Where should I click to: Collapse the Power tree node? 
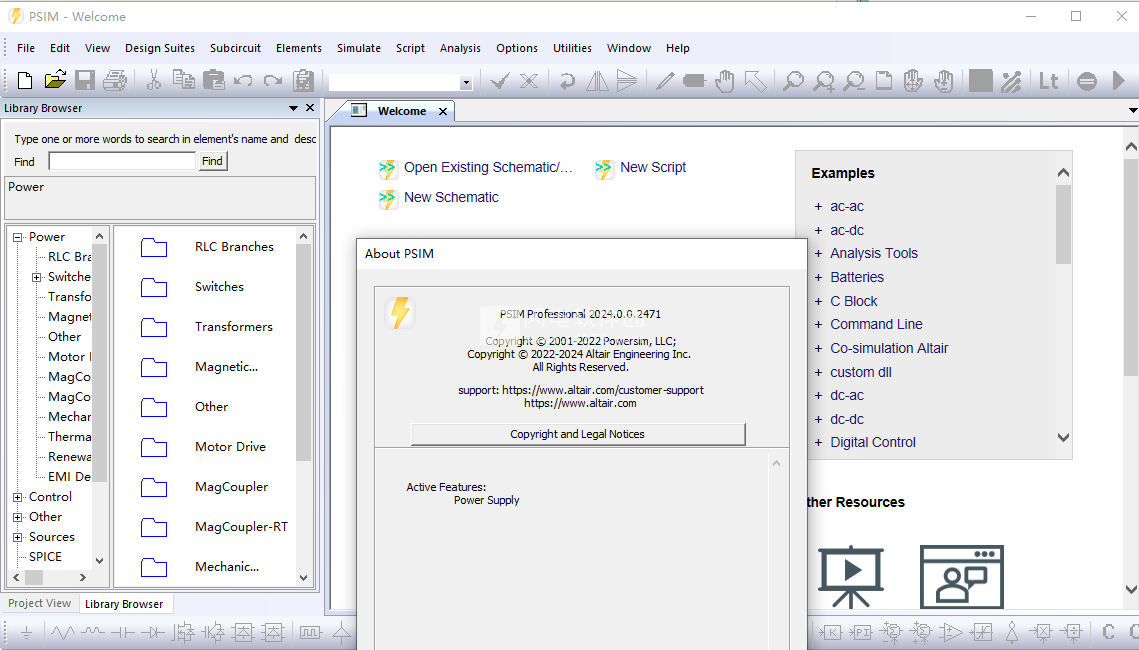pos(17,237)
